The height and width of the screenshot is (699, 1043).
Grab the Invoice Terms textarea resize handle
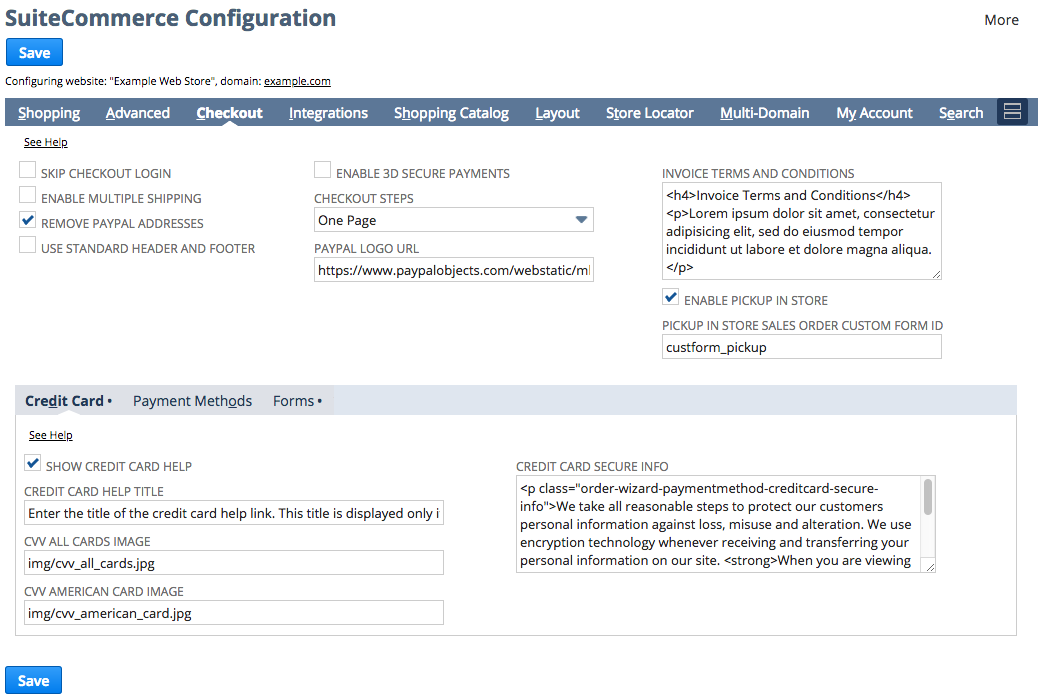pos(936,274)
